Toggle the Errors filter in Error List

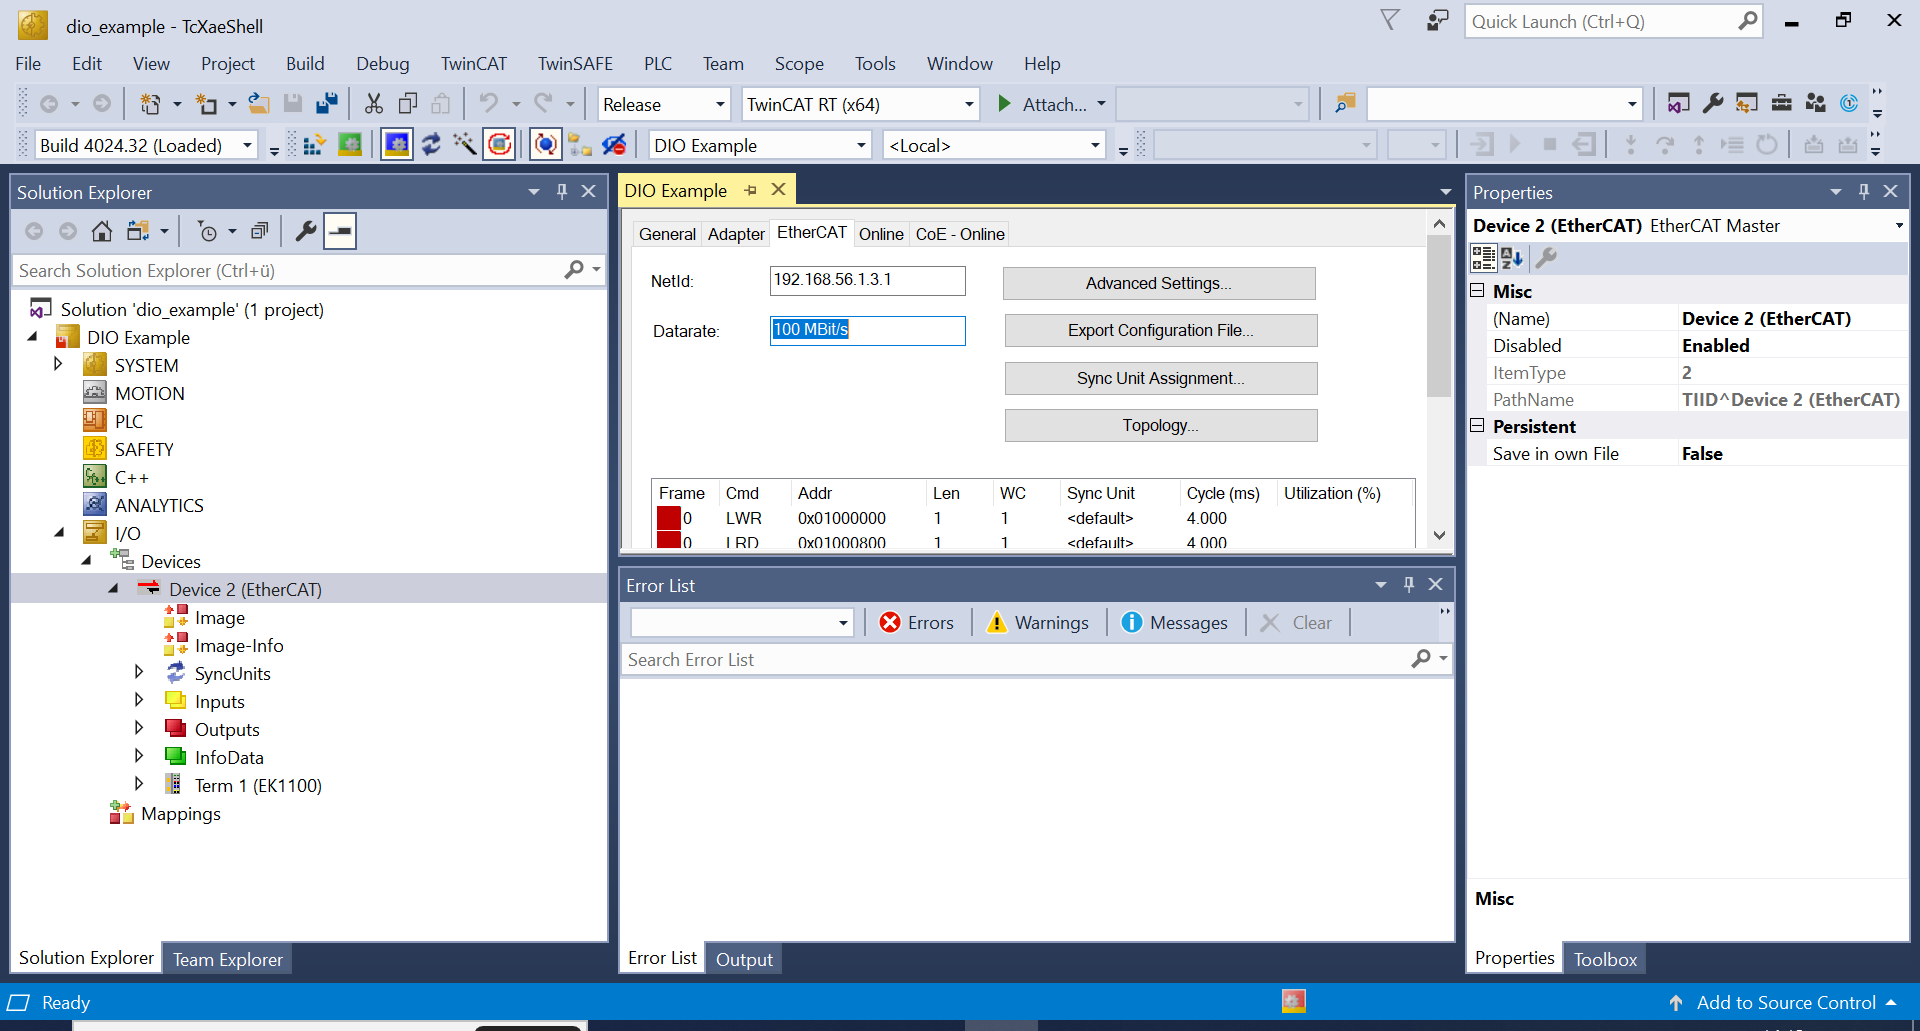click(x=917, y=623)
